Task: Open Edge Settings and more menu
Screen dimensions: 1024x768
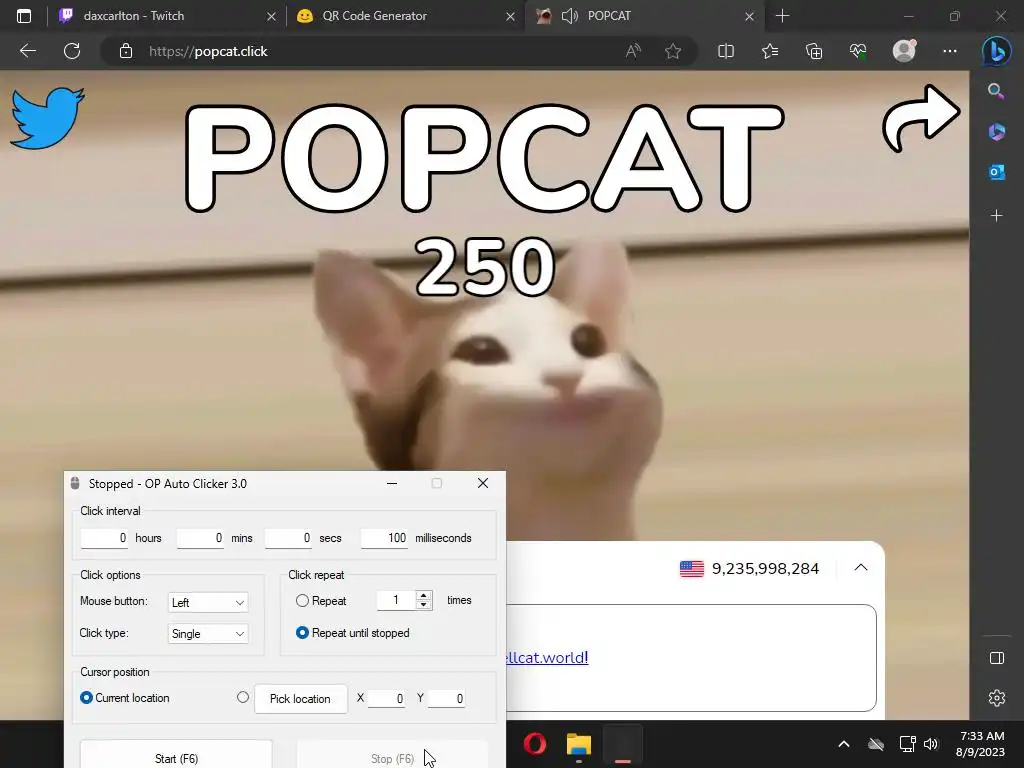Action: click(950, 51)
